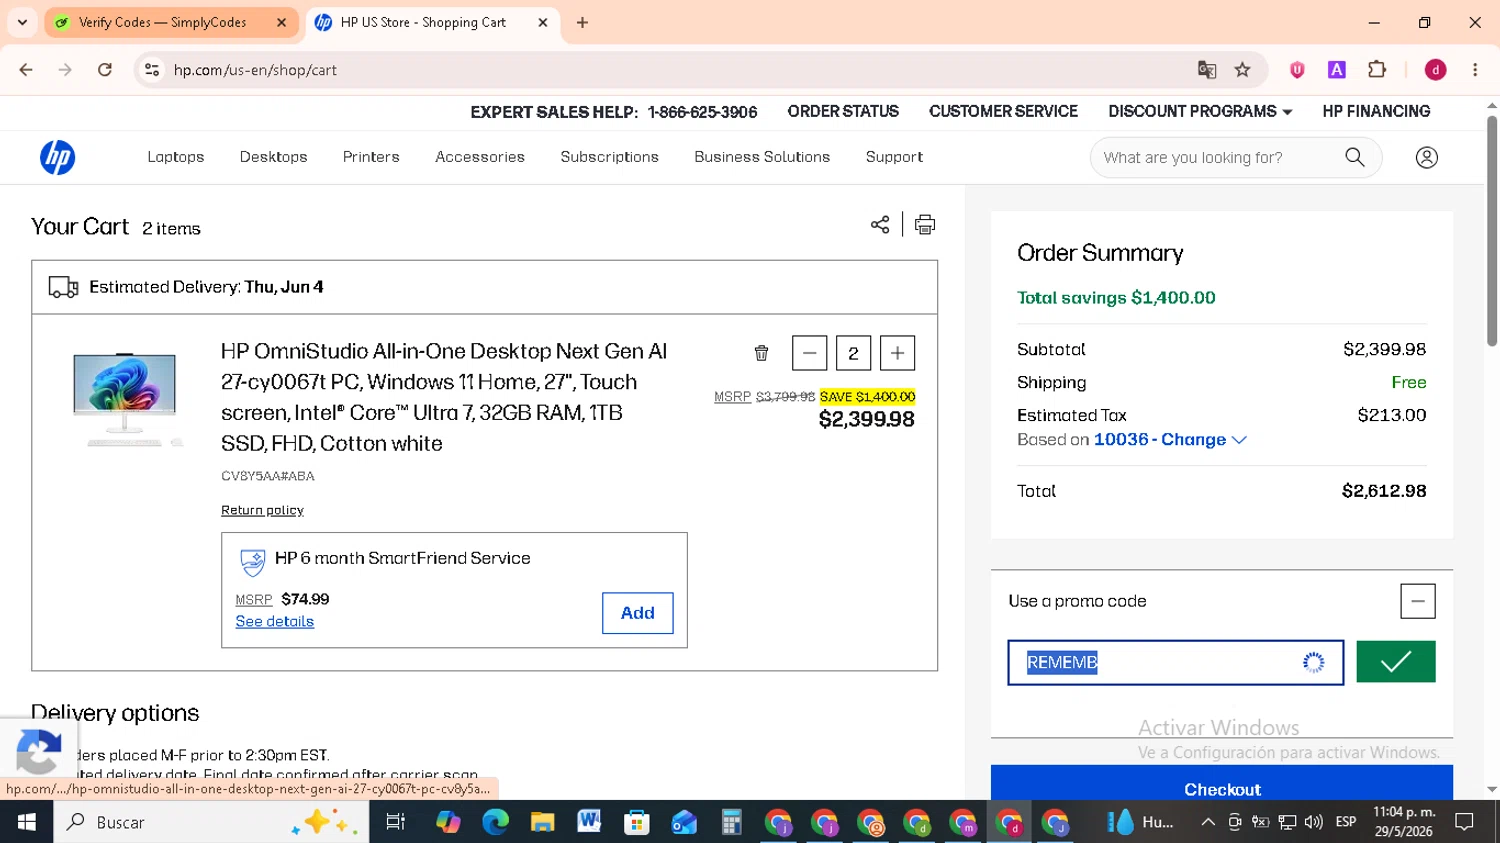The image size is (1500, 843).
Task: Open Calculator from taskbar
Action: pyautogui.click(x=731, y=822)
